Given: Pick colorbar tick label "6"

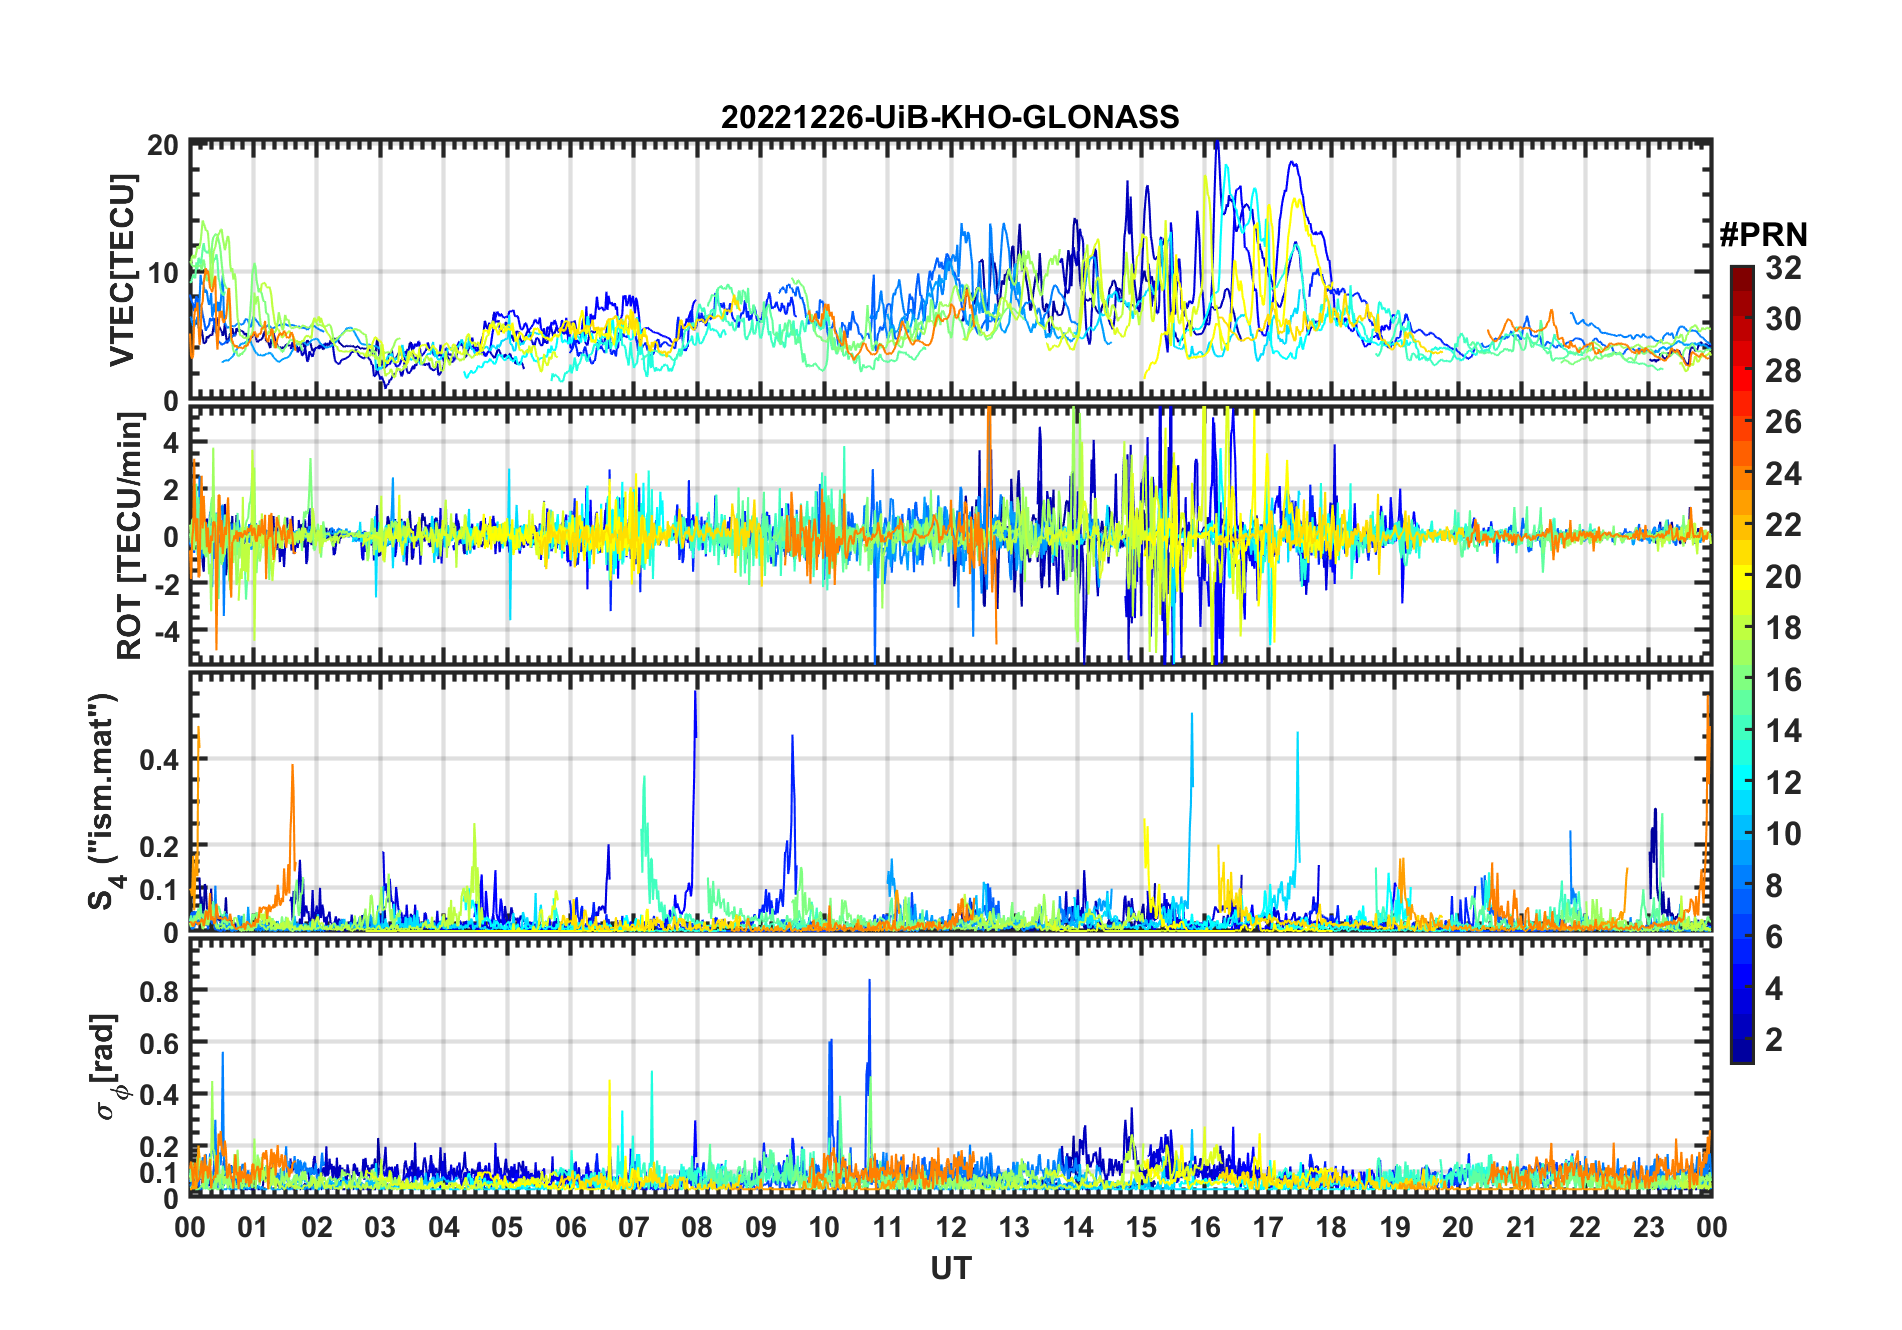Looking at the screenshot, I should click(x=1775, y=937).
